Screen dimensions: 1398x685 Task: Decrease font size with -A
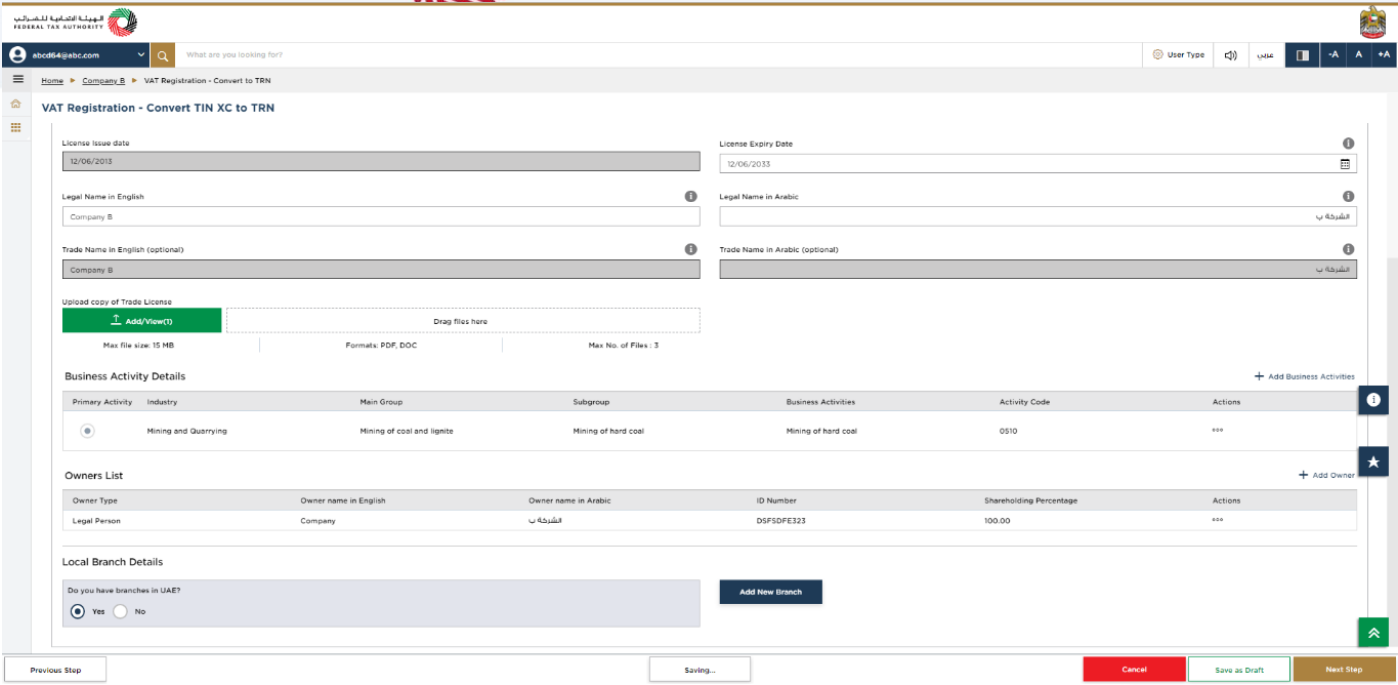pyautogui.click(x=1333, y=55)
